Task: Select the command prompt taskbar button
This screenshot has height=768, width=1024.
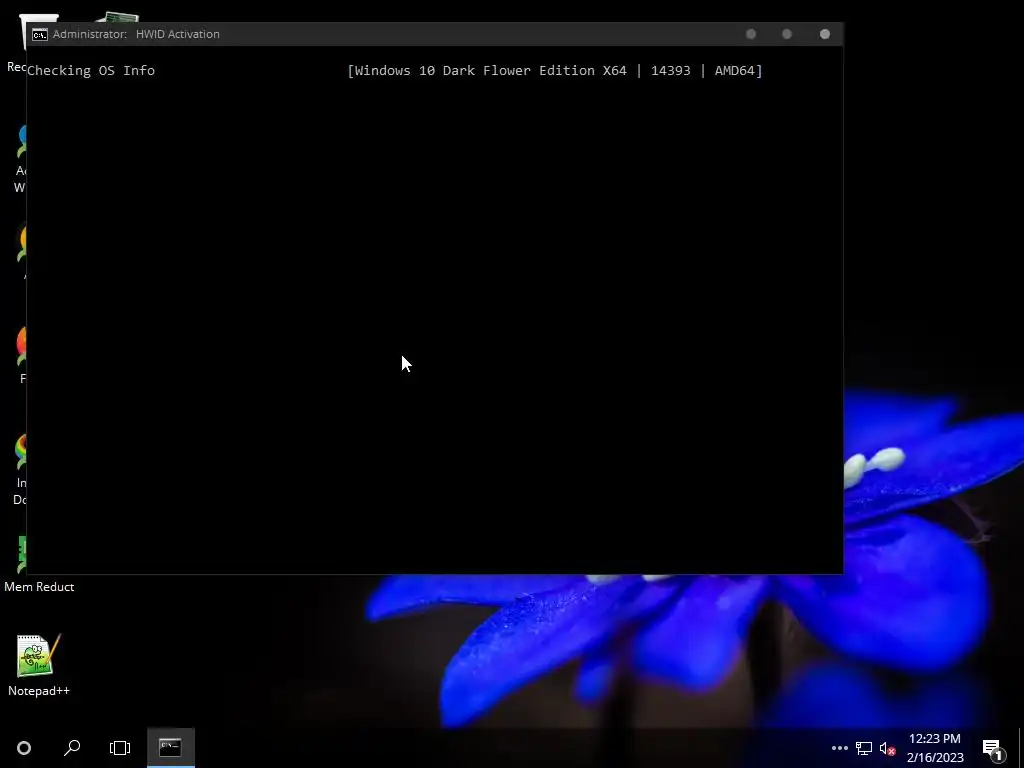Action: point(170,748)
